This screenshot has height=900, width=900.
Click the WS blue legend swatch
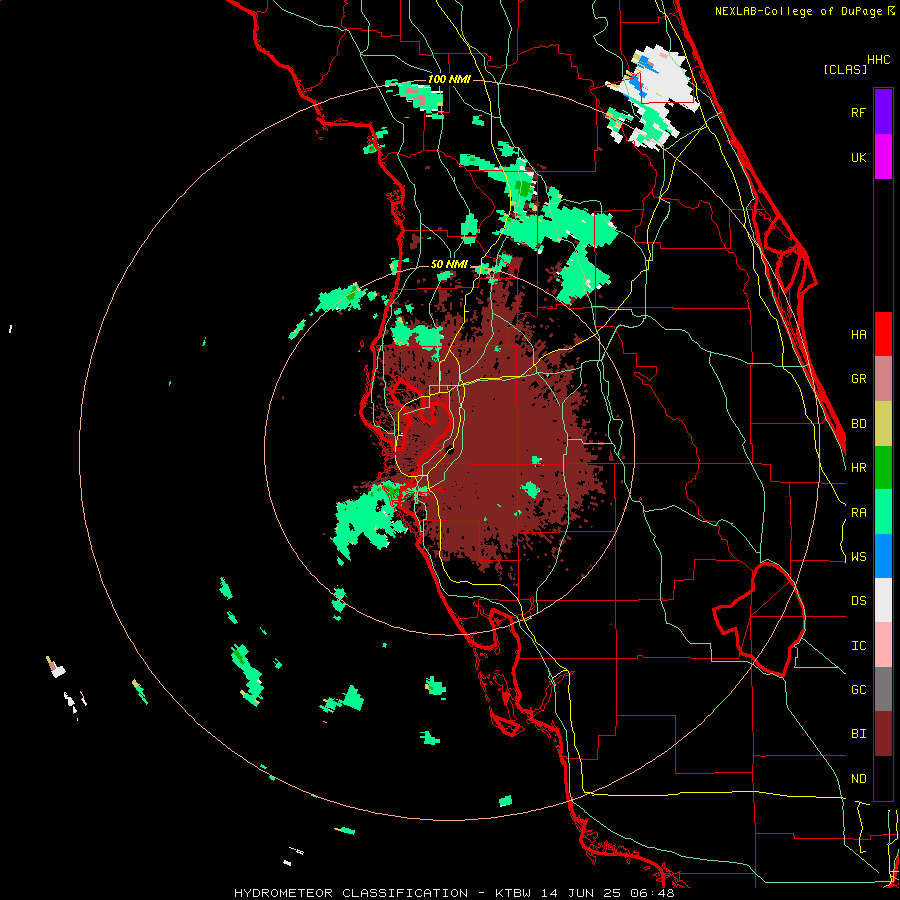(x=883, y=556)
